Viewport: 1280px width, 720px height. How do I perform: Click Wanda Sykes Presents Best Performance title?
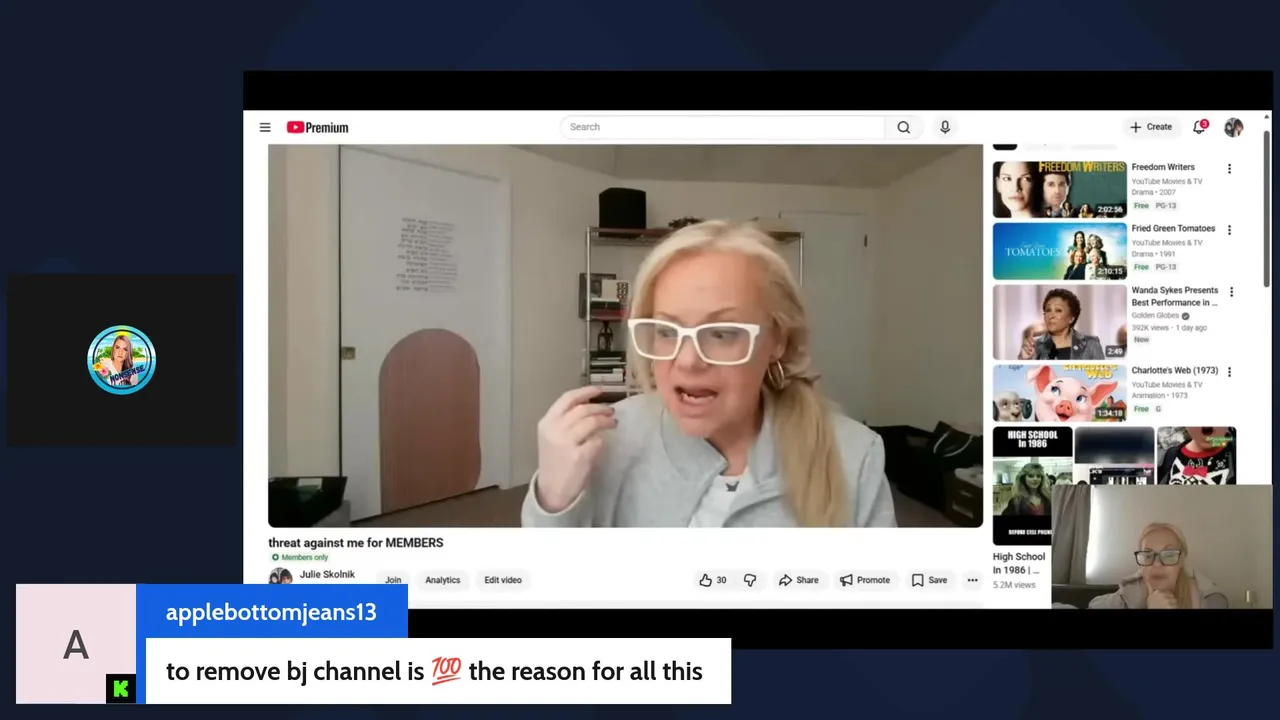coord(1175,296)
